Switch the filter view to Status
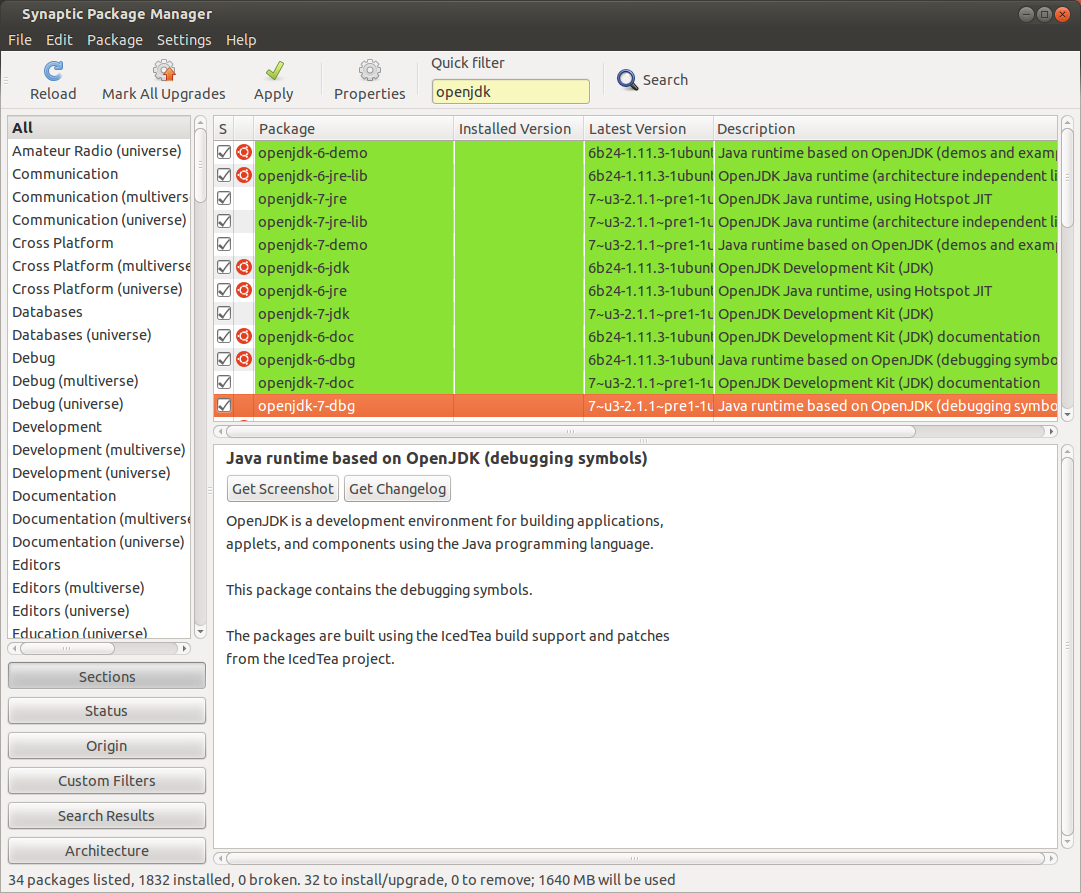1081x893 pixels. (x=107, y=711)
